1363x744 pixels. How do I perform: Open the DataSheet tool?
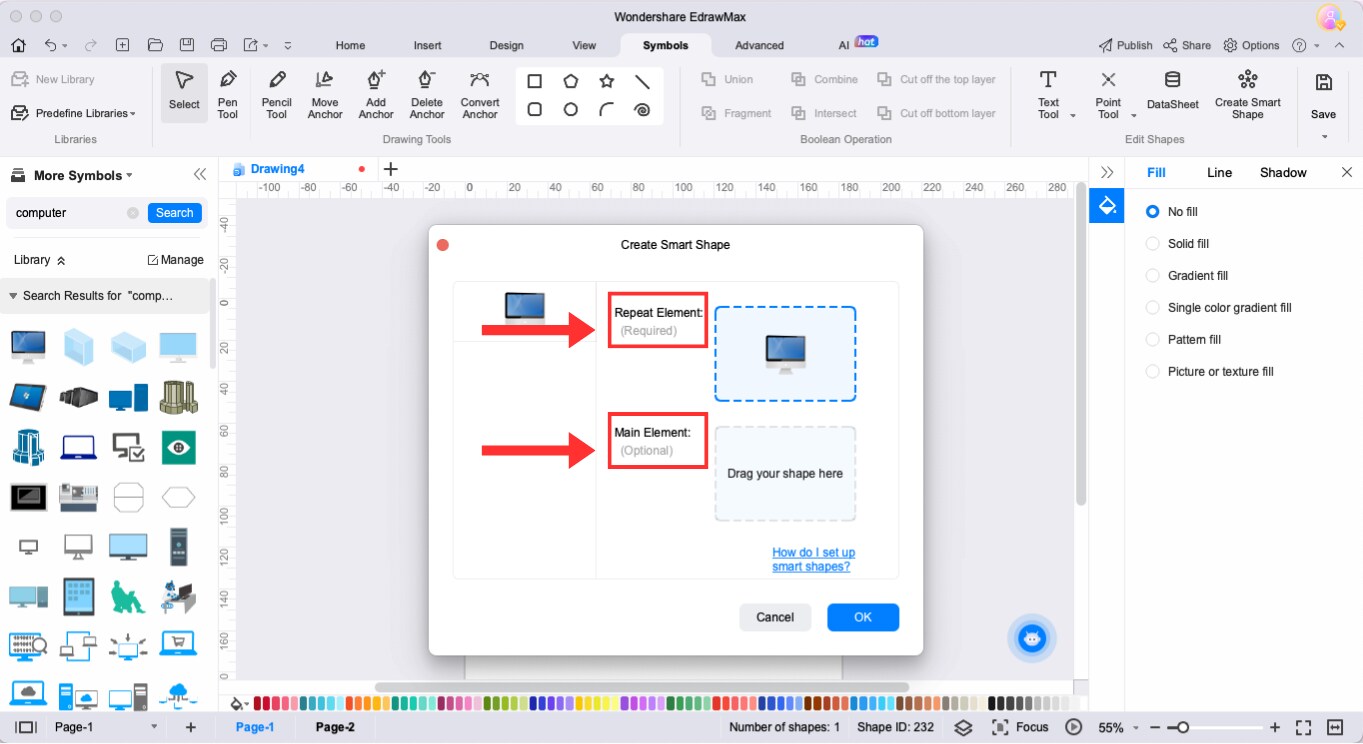1173,90
